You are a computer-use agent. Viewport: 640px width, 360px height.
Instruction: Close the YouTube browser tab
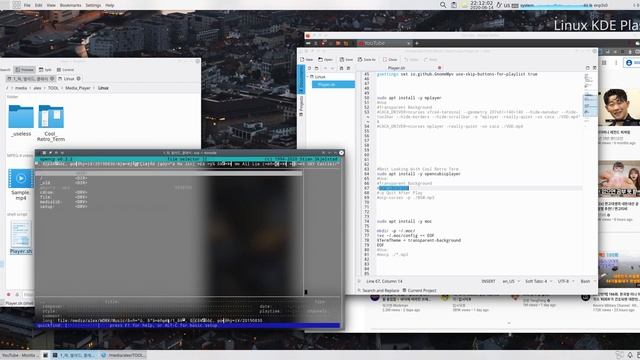coord(409,43)
